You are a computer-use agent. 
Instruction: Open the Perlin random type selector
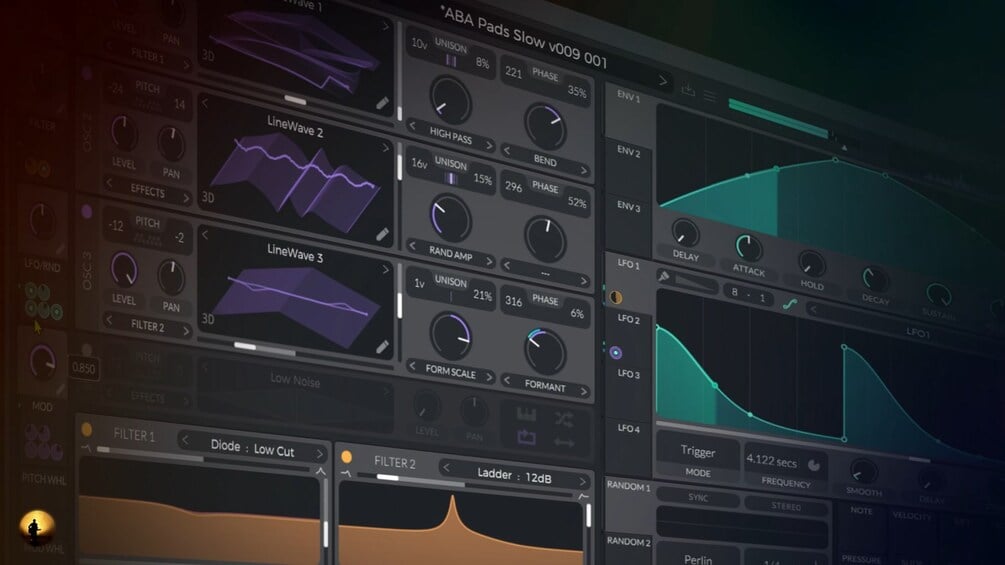[698, 559]
